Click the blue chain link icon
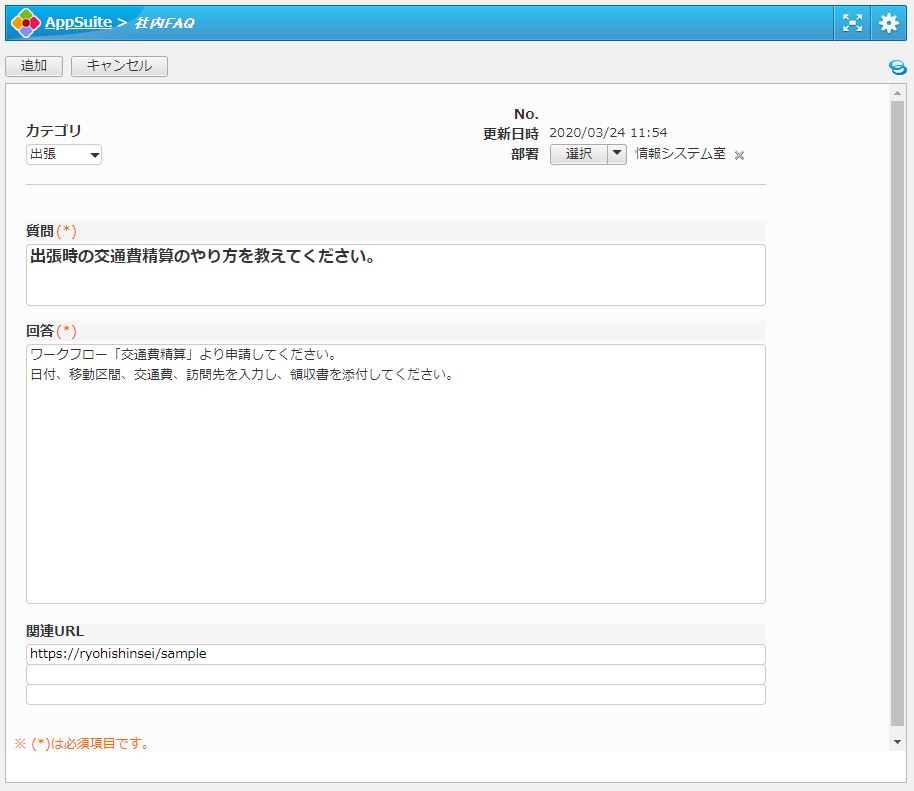The image size is (914, 791). coord(897,67)
